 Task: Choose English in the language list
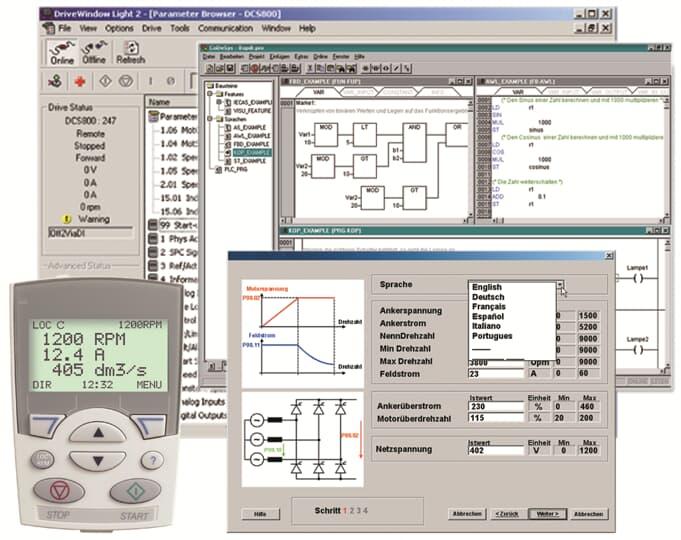point(487,287)
